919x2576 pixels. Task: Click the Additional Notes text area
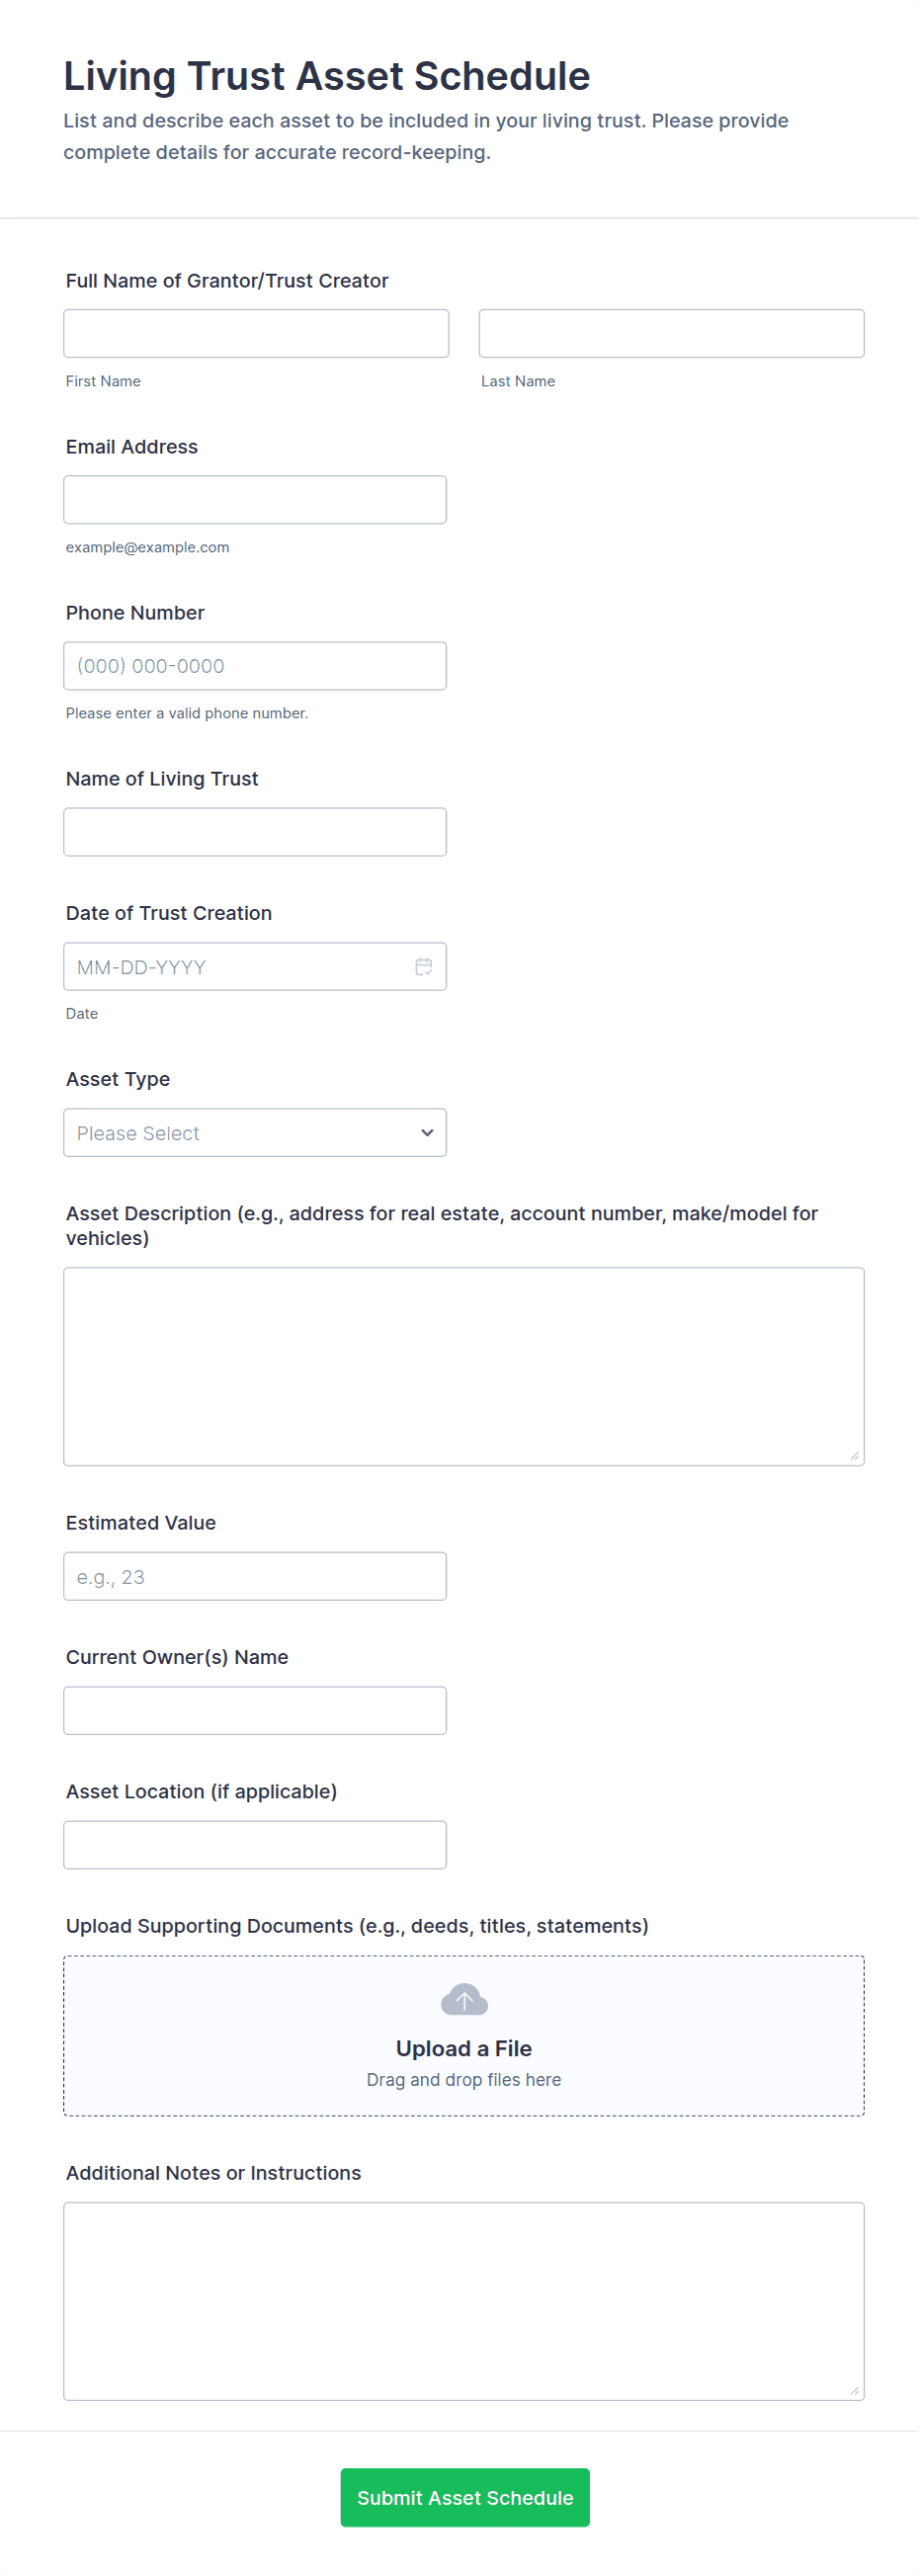coord(463,2300)
